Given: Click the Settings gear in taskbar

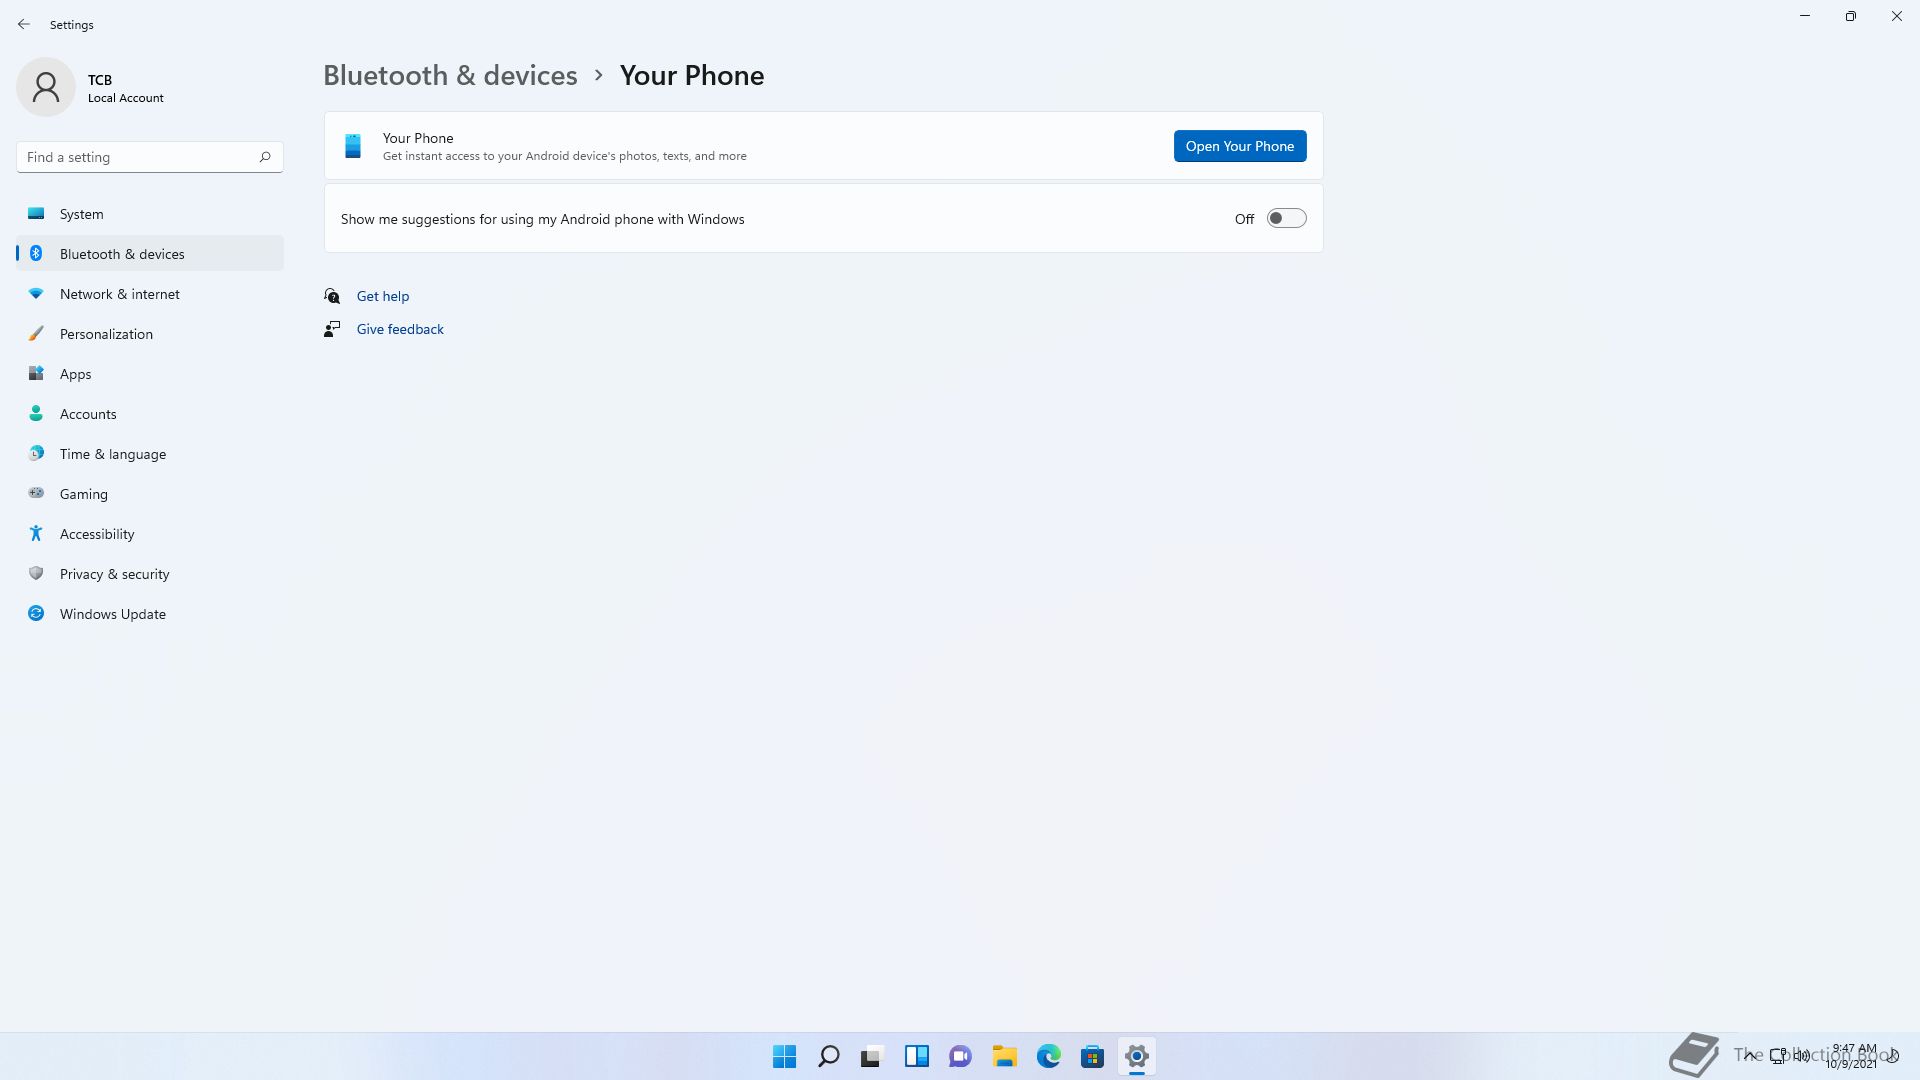Looking at the screenshot, I should [x=1137, y=1056].
